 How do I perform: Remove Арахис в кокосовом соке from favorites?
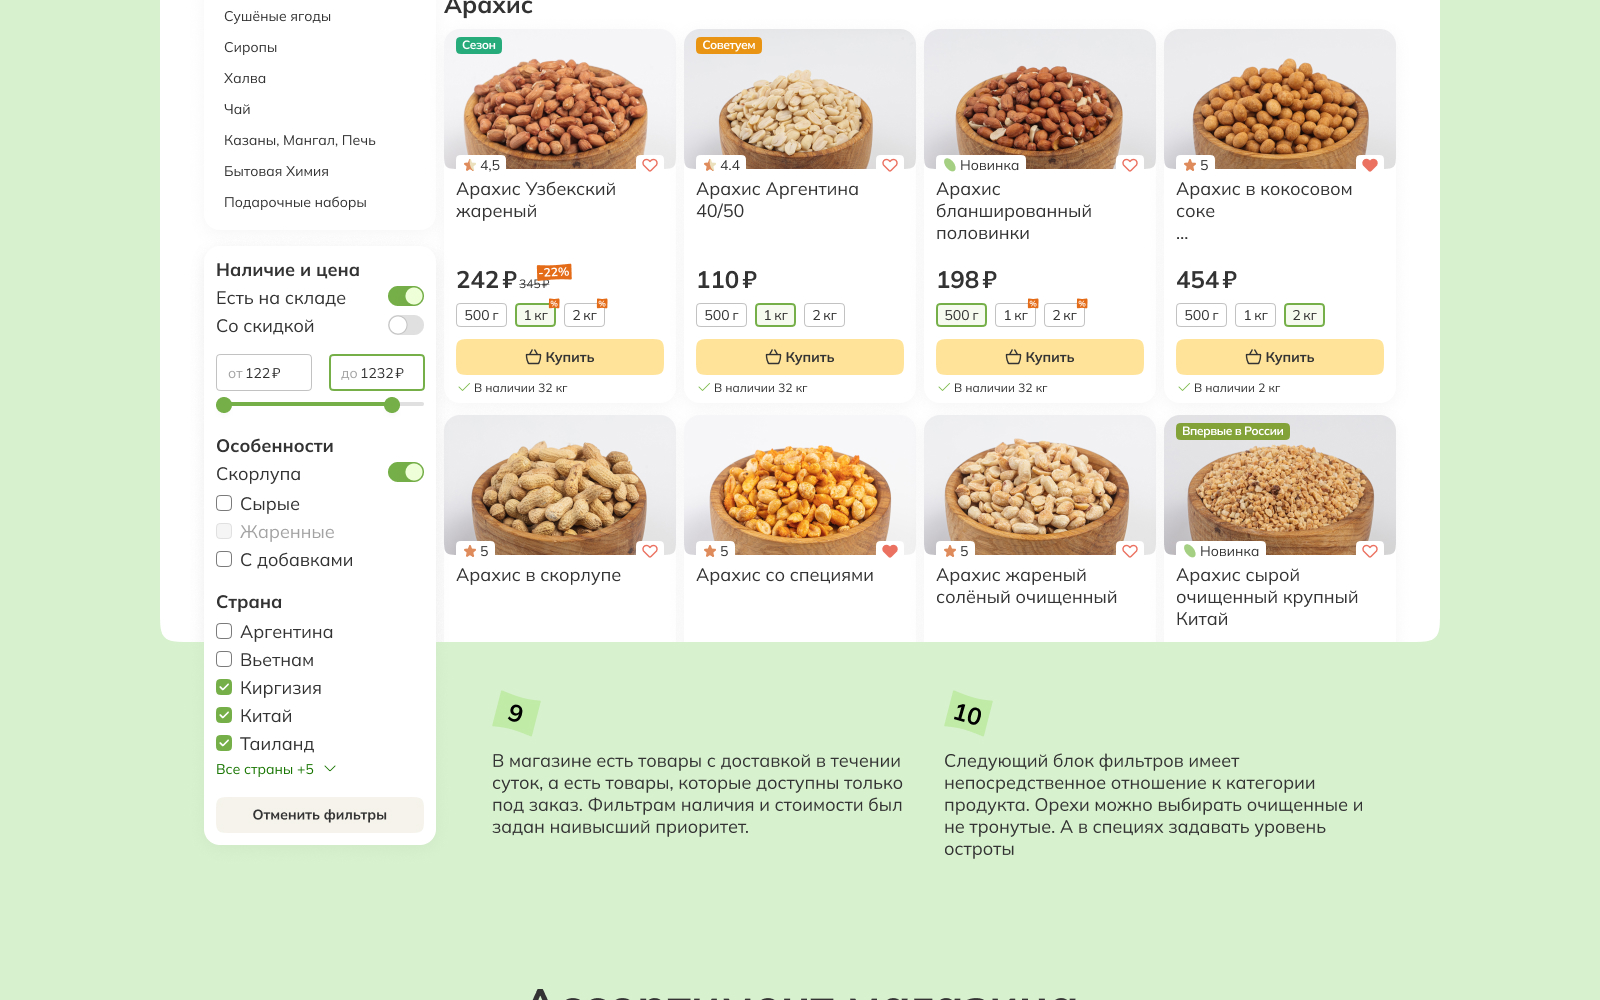pos(1370,165)
